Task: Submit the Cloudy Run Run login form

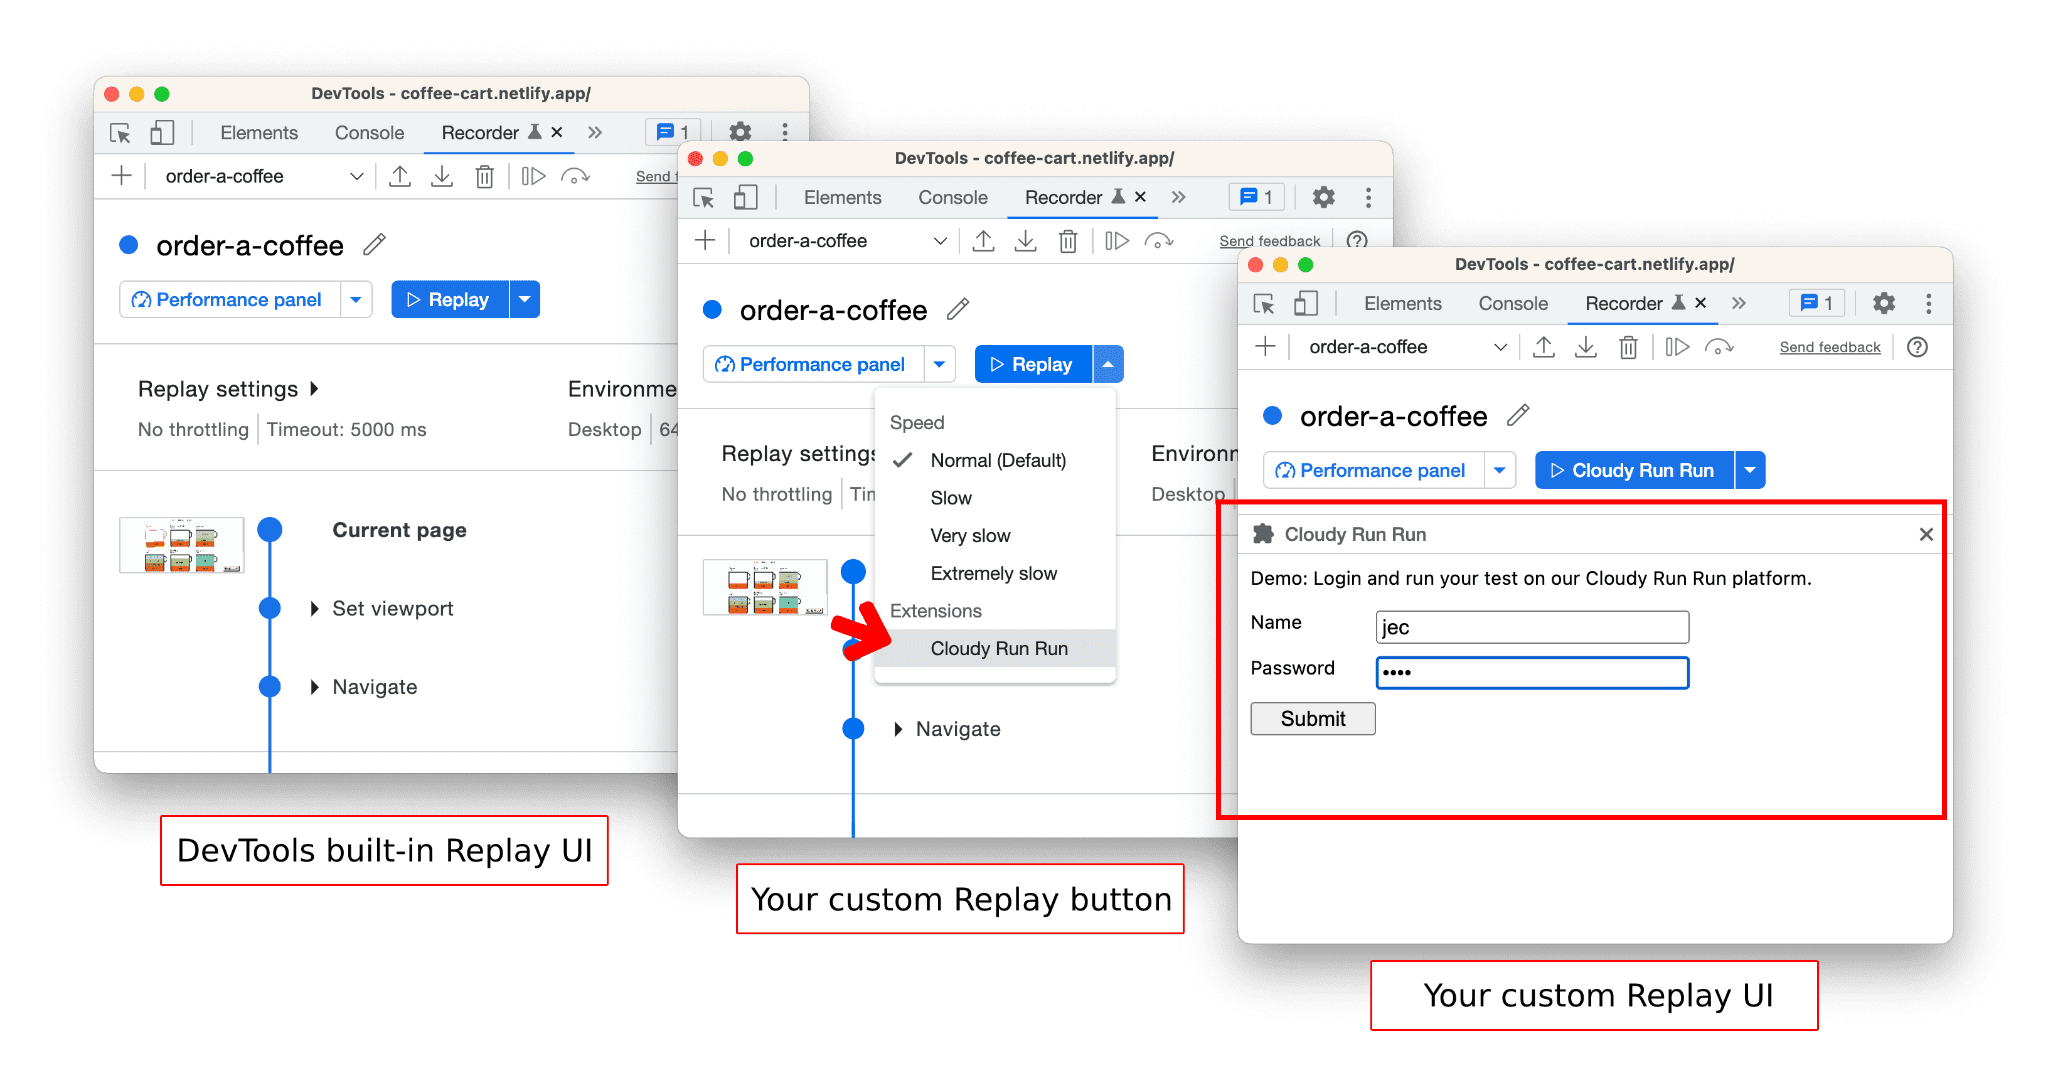Action: (x=1308, y=718)
